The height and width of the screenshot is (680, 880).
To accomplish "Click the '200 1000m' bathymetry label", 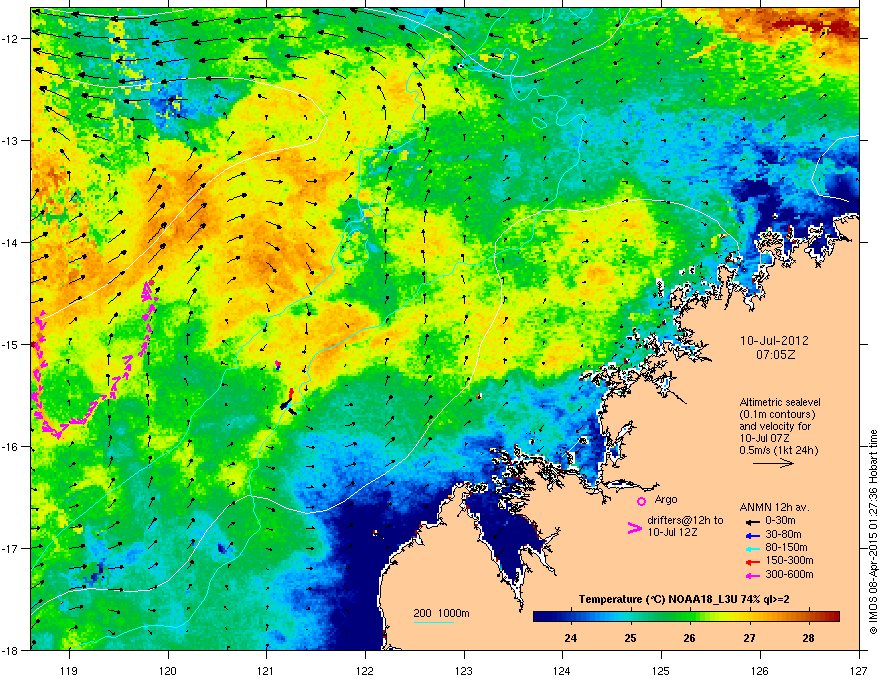I will [x=441, y=613].
